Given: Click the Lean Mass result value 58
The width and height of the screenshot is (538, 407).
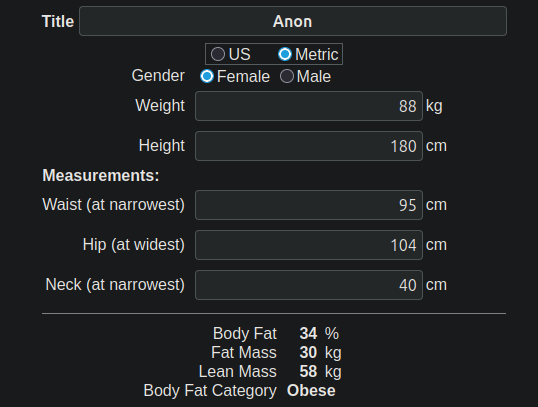Looking at the screenshot, I should click(x=308, y=371).
